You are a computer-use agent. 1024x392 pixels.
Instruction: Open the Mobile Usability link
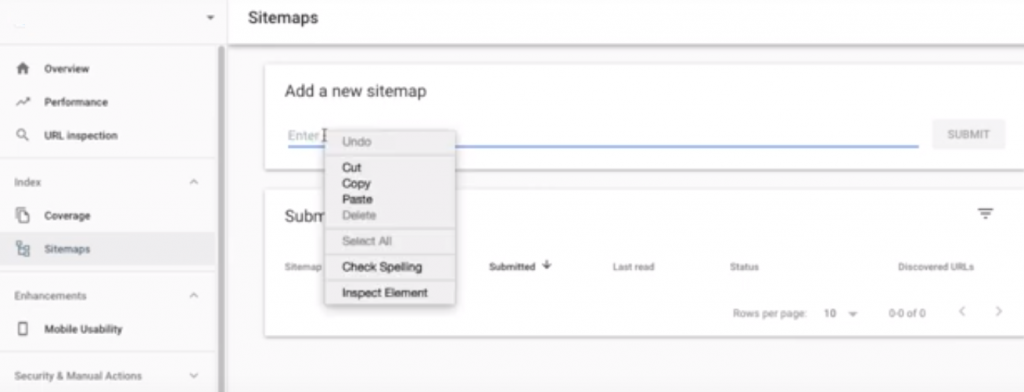point(83,329)
